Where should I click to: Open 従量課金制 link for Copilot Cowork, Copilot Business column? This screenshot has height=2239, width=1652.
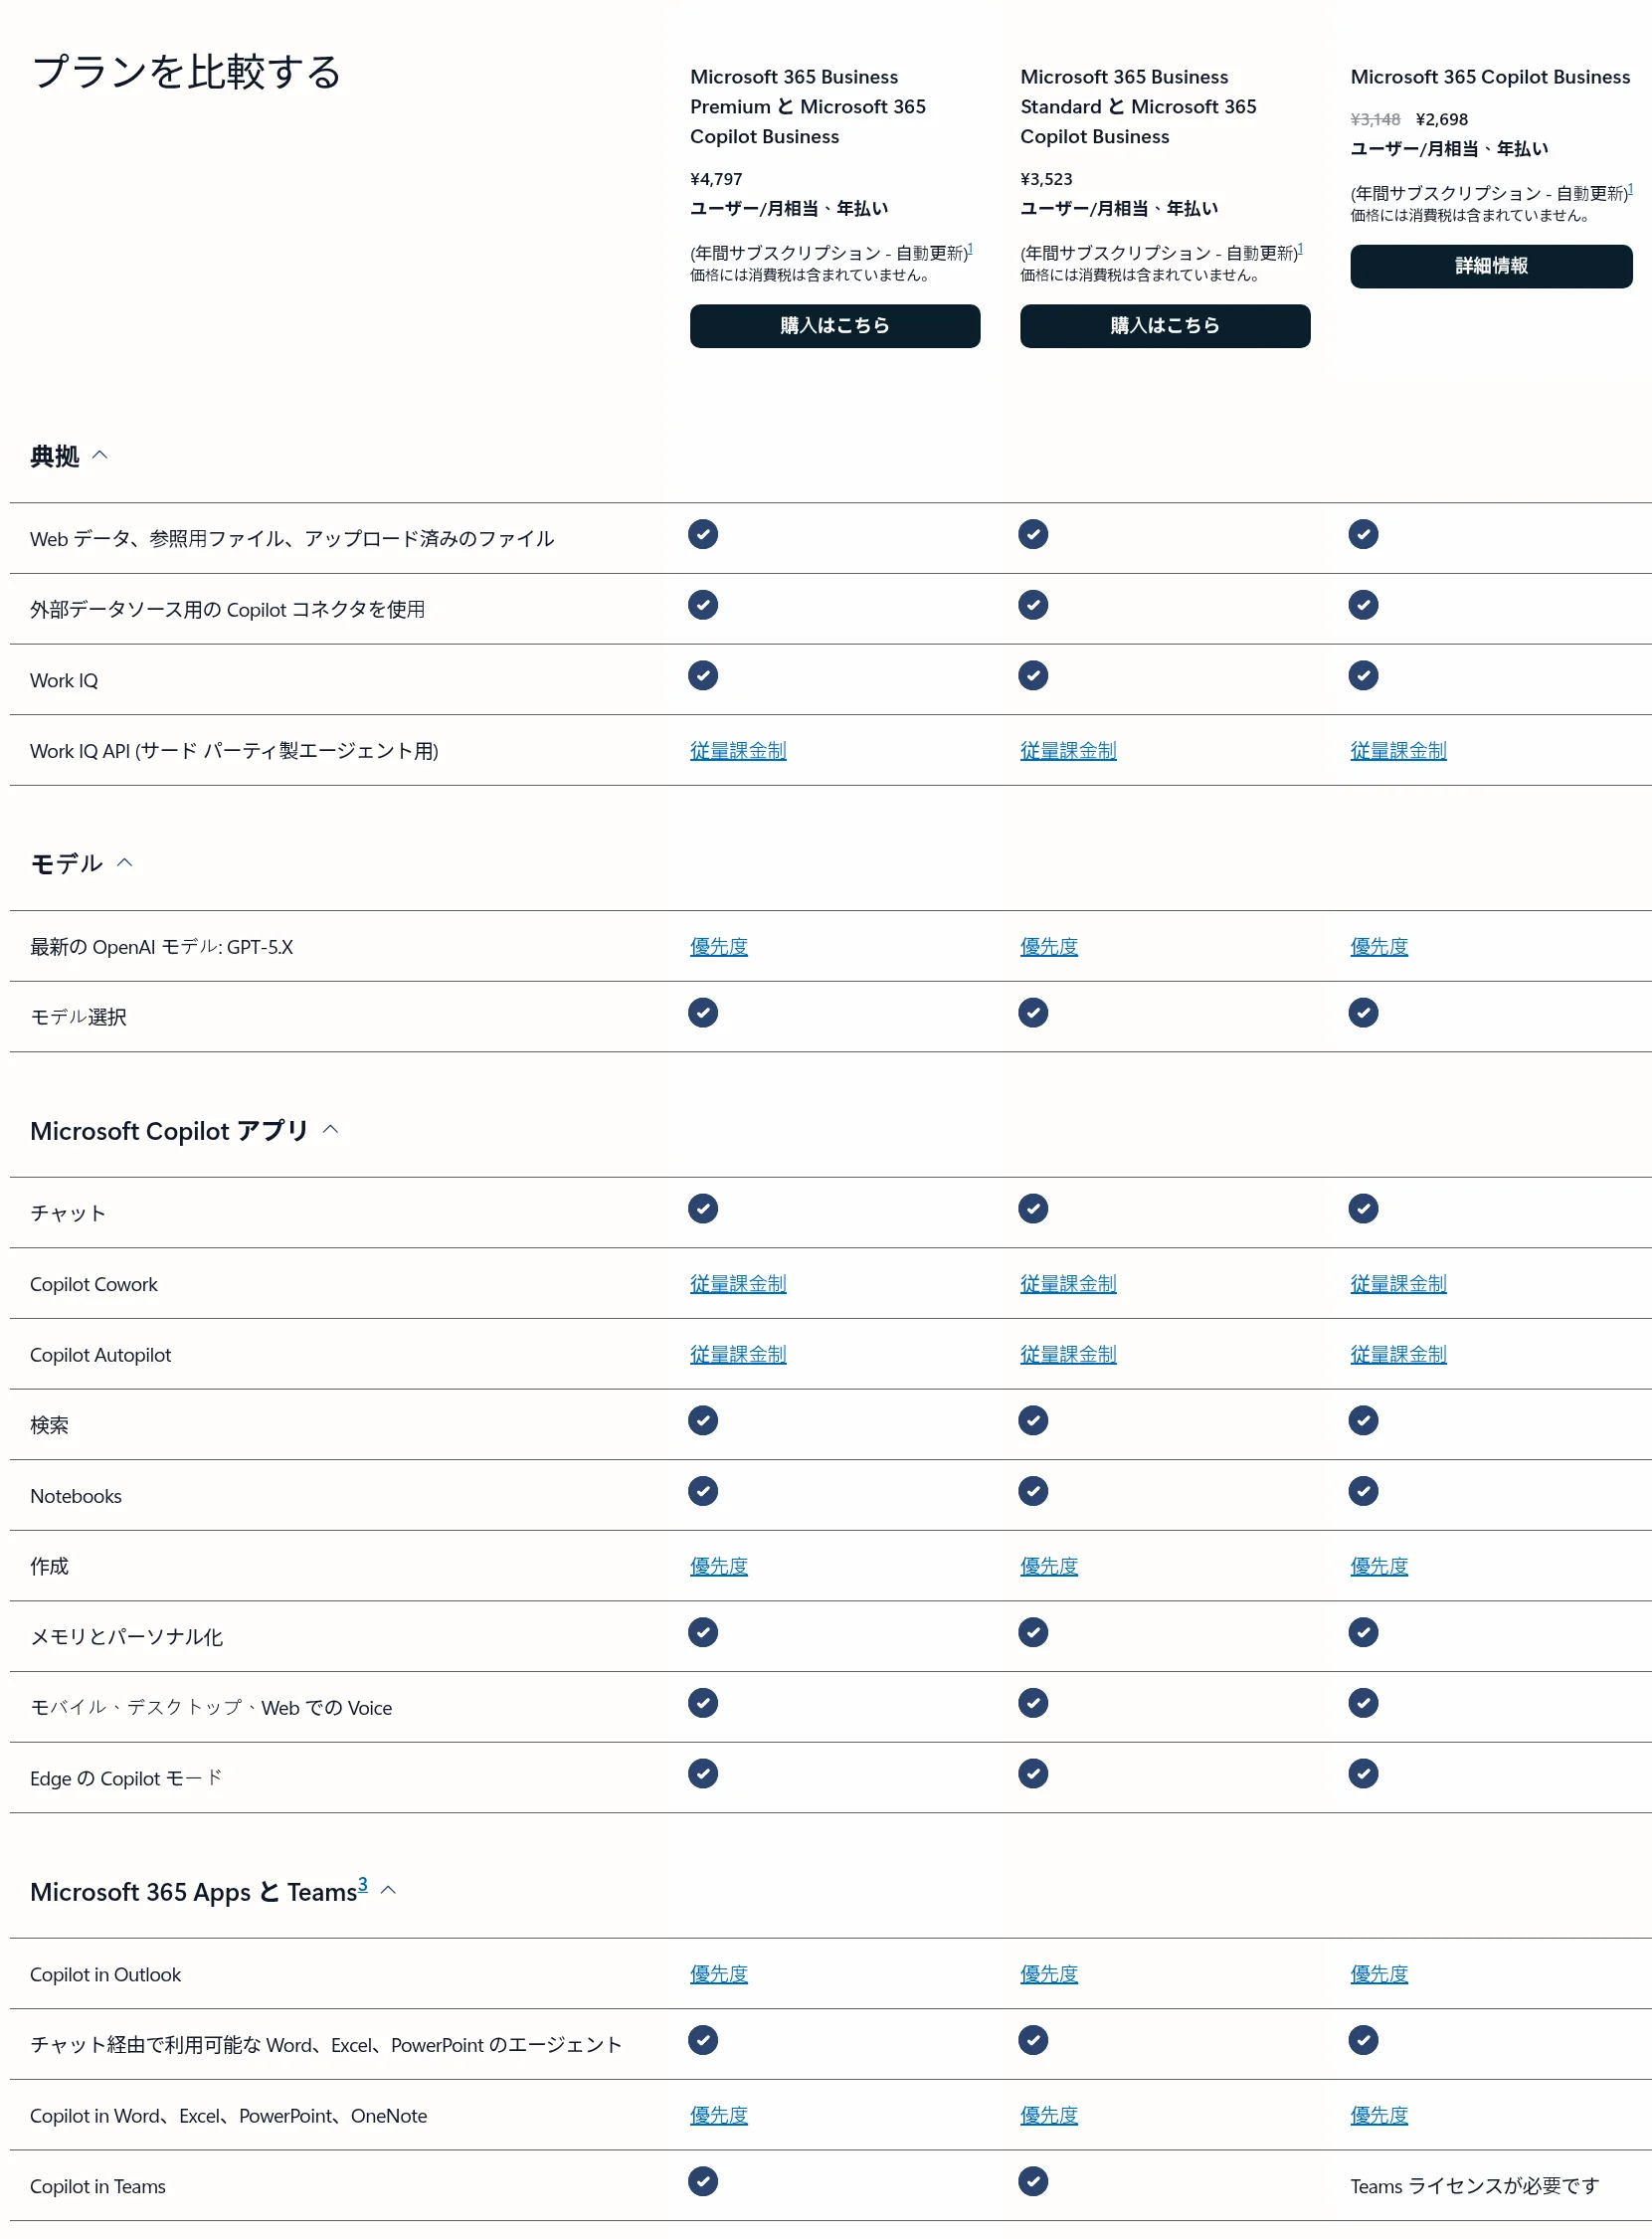click(1398, 1283)
